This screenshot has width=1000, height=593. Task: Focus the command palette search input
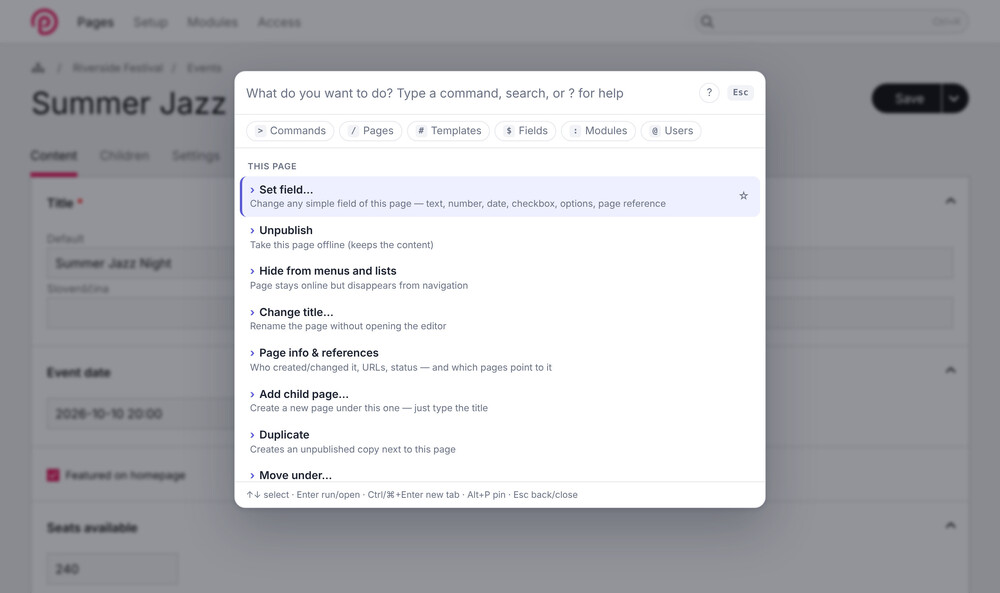click(469, 93)
